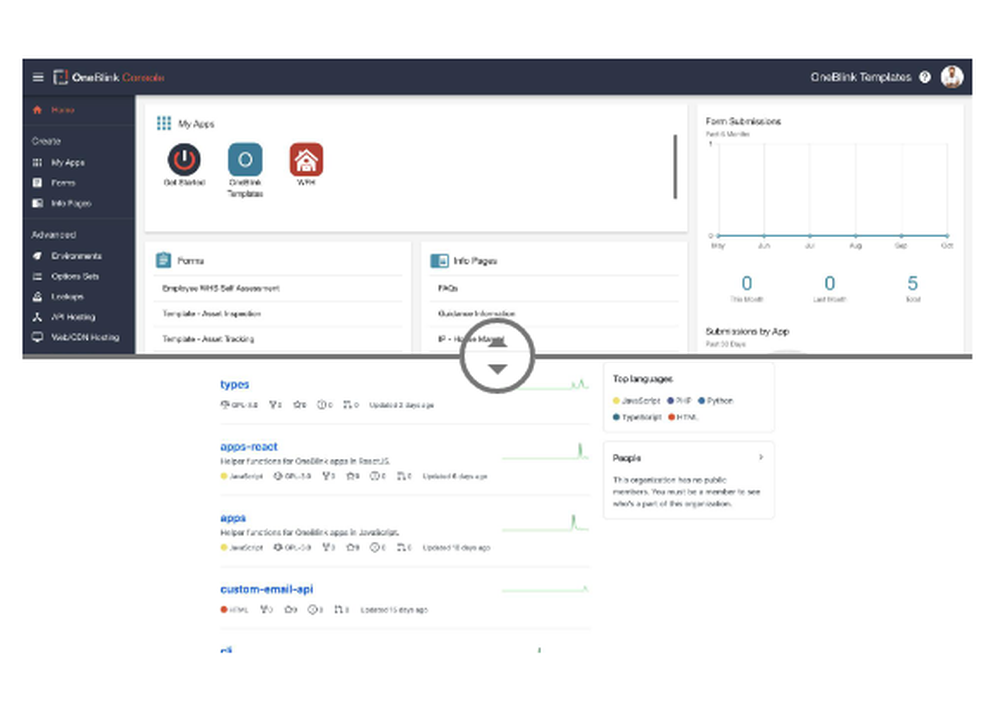The height and width of the screenshot is (715, 1000).
Task: Click the PHP language in Top languages
Action: pos(679,401)
